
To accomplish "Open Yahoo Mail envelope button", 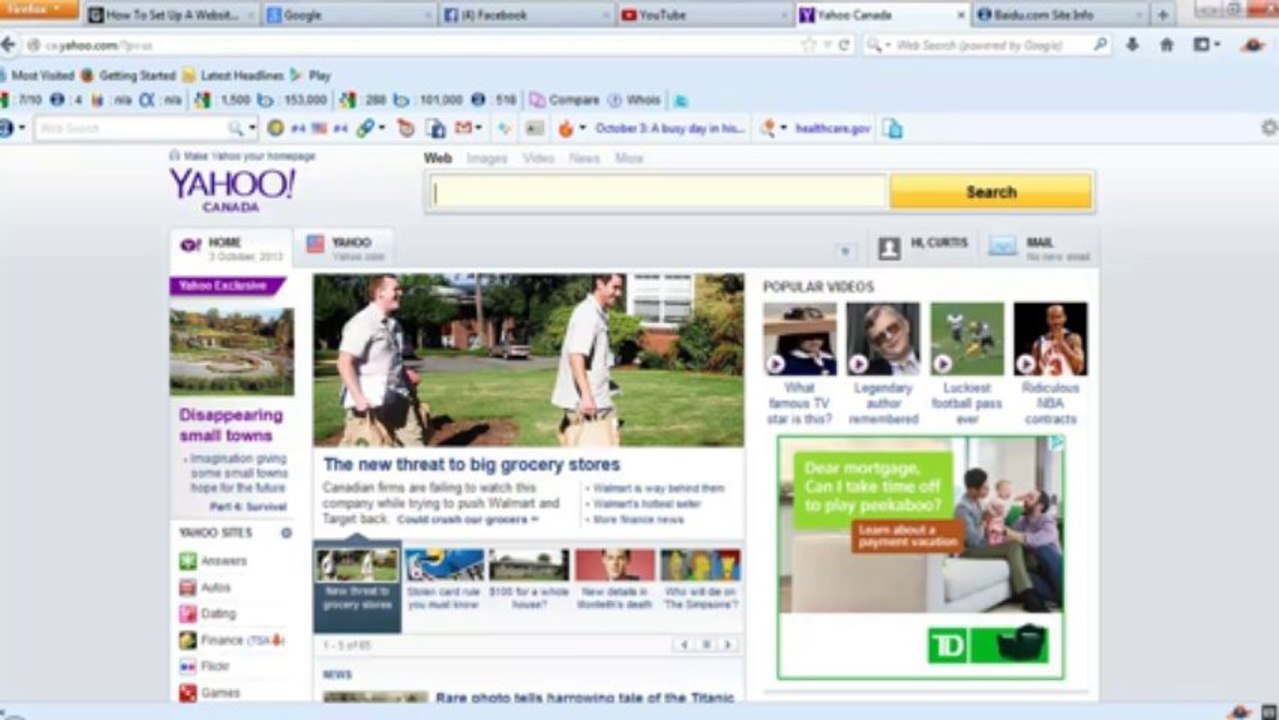I will 1039,247.
